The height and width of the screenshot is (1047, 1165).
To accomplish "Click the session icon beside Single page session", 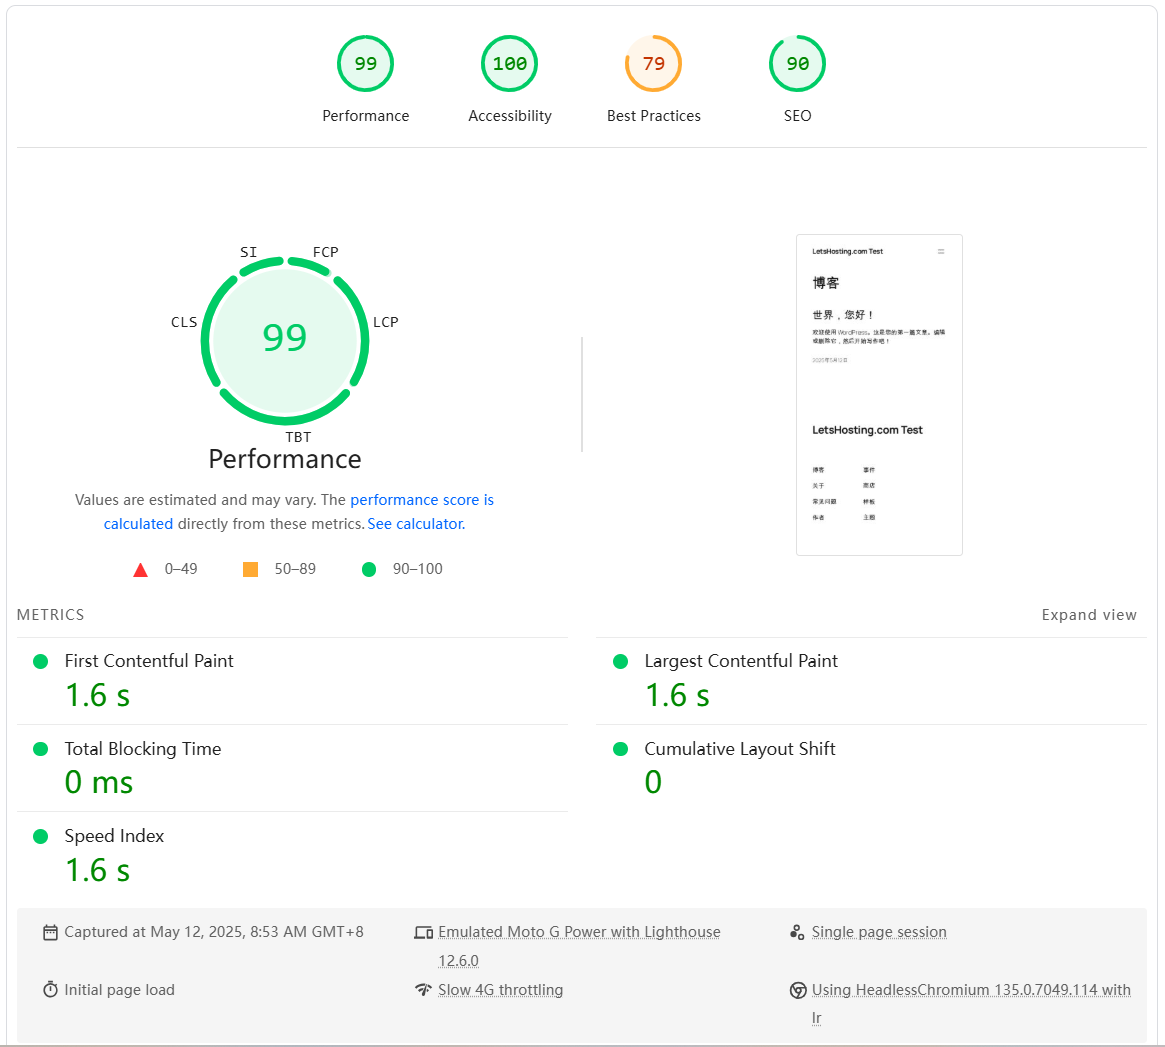I will pyautogui.click(x=797, y=933).
